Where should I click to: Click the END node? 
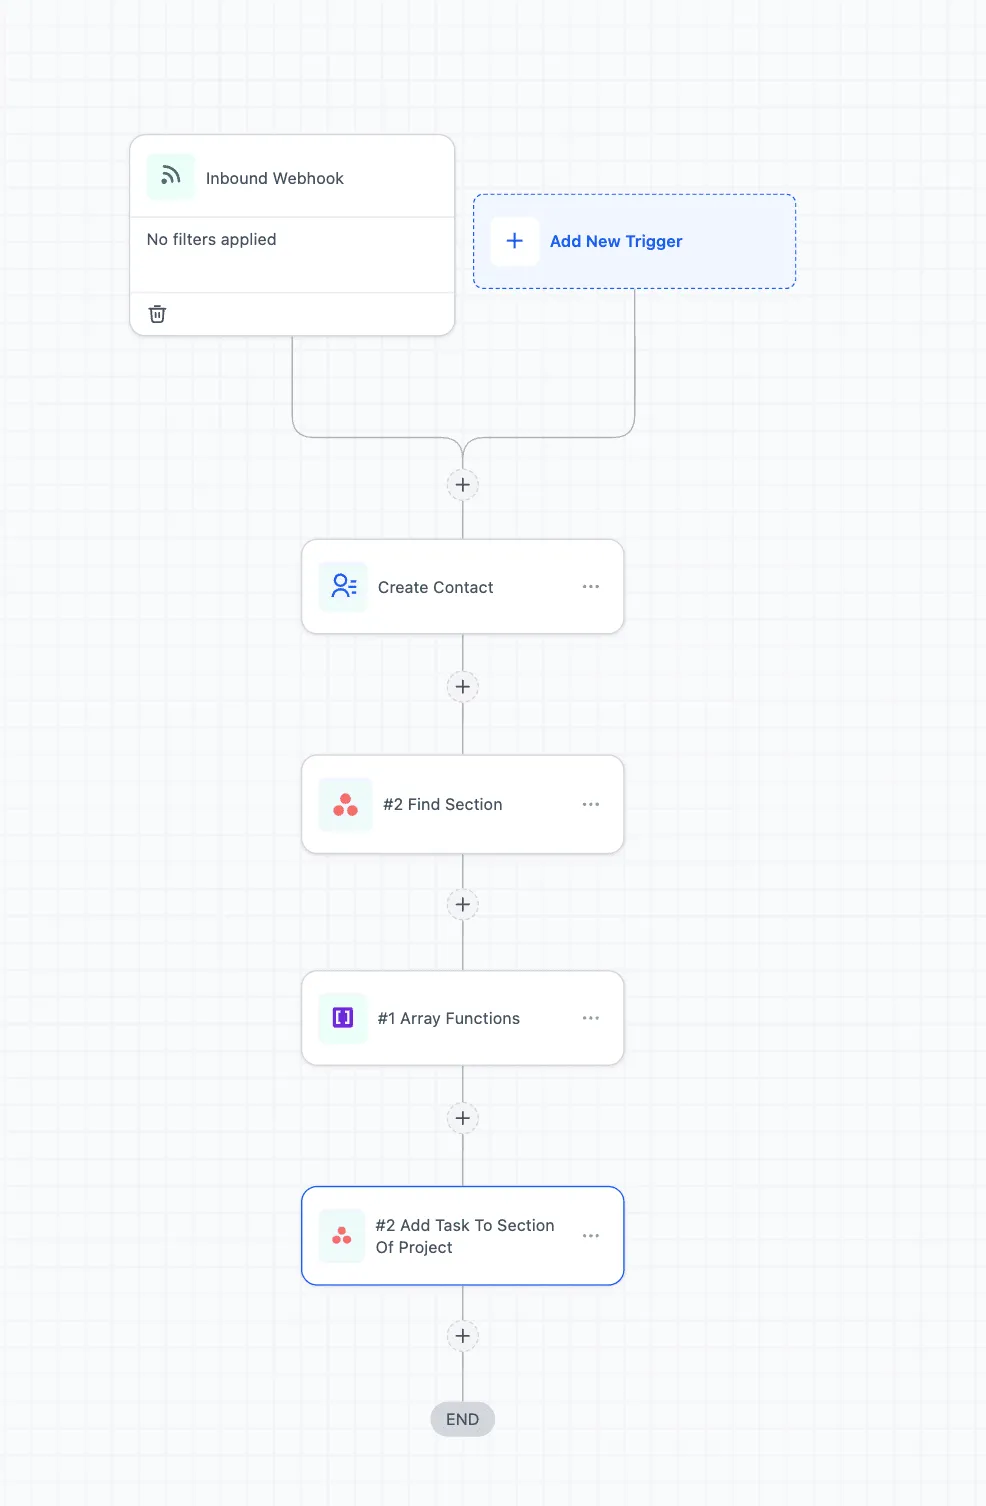tap(463, 1419)
